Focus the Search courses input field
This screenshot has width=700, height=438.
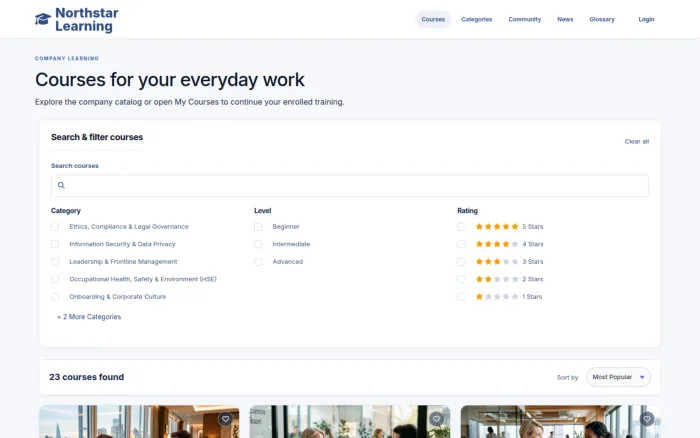350,185
